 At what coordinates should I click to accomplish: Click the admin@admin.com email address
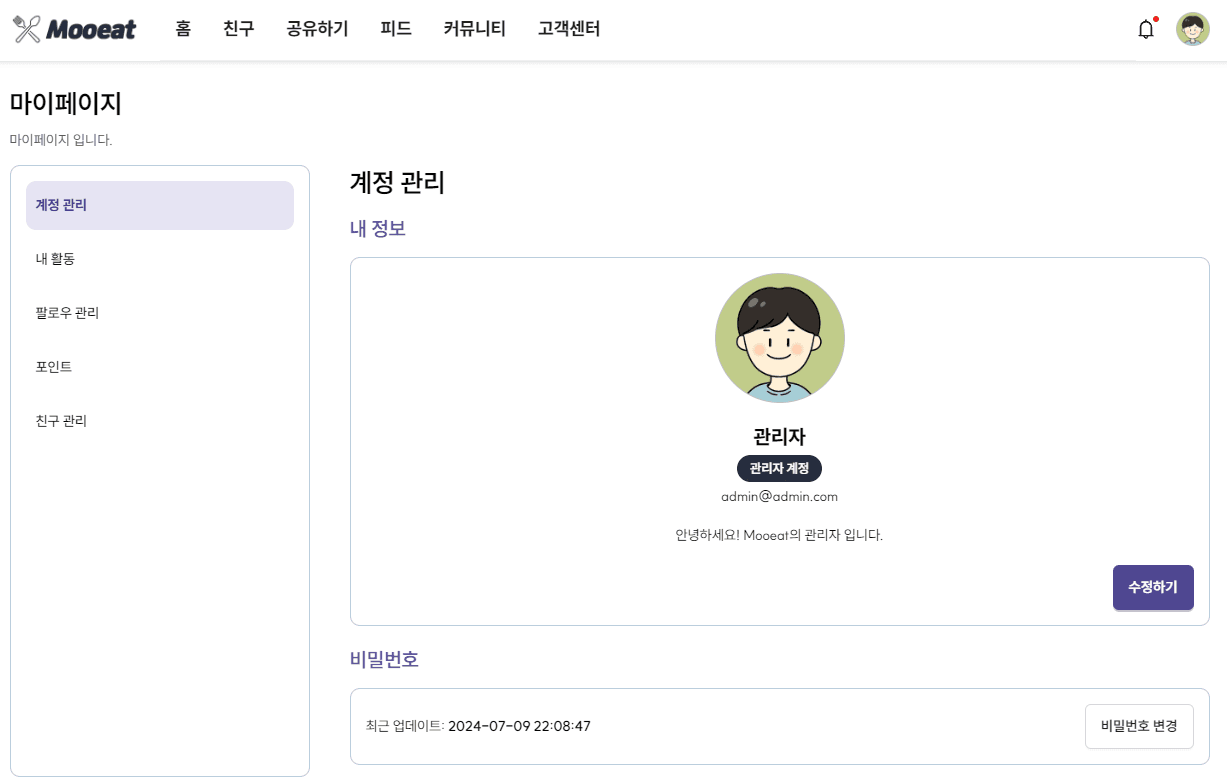coord(780,496)
